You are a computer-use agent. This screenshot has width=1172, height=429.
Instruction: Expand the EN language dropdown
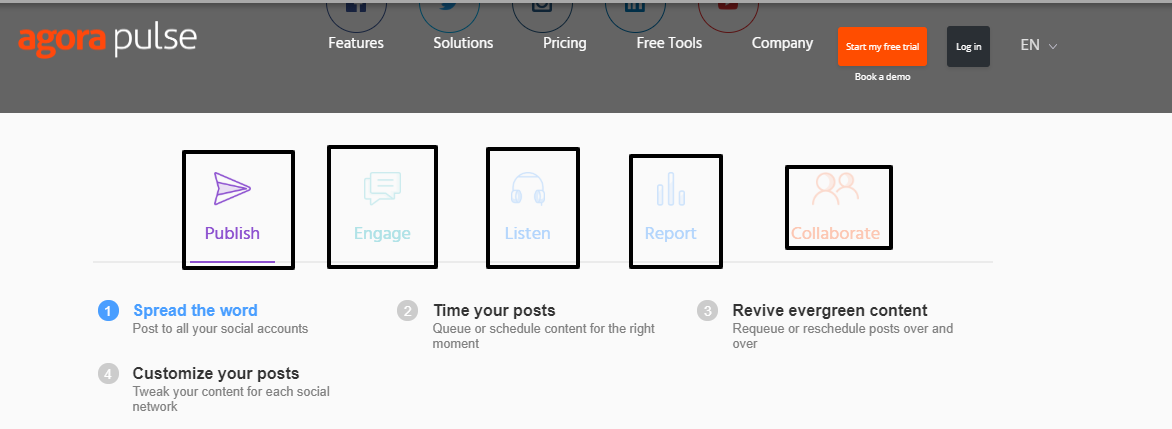[1039, 45]
